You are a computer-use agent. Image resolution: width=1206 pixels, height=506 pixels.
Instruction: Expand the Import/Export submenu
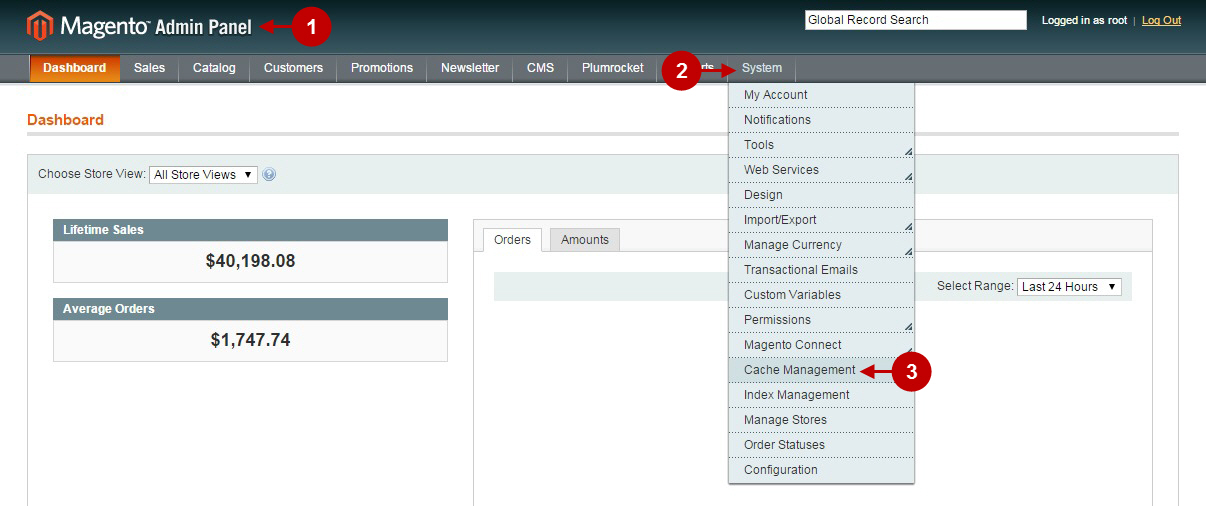(x=820, y=220)
